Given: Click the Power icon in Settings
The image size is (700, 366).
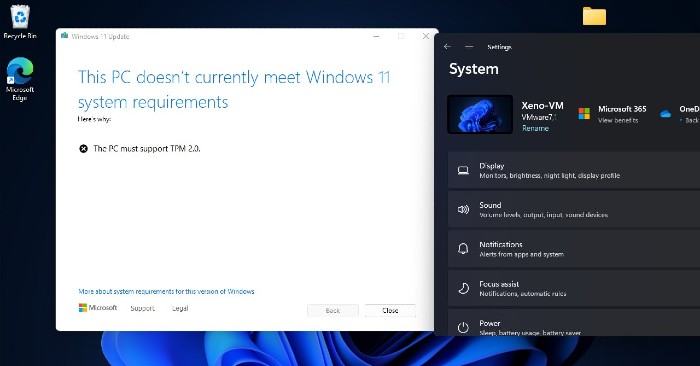Looking at the screenshot, I should coord(463,327).
